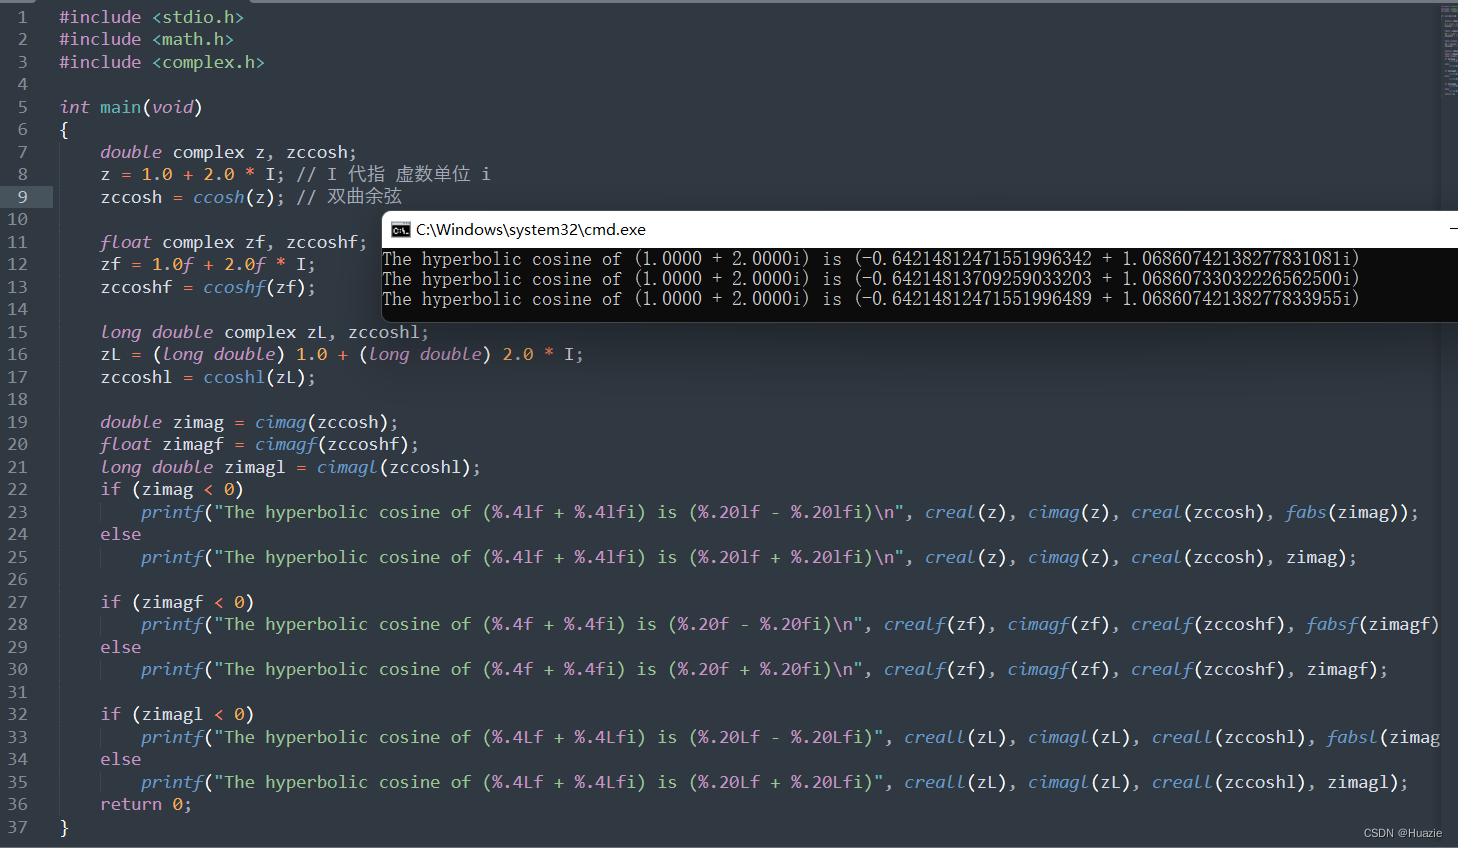Minimize the cmd.exe window

[1453, 229]
